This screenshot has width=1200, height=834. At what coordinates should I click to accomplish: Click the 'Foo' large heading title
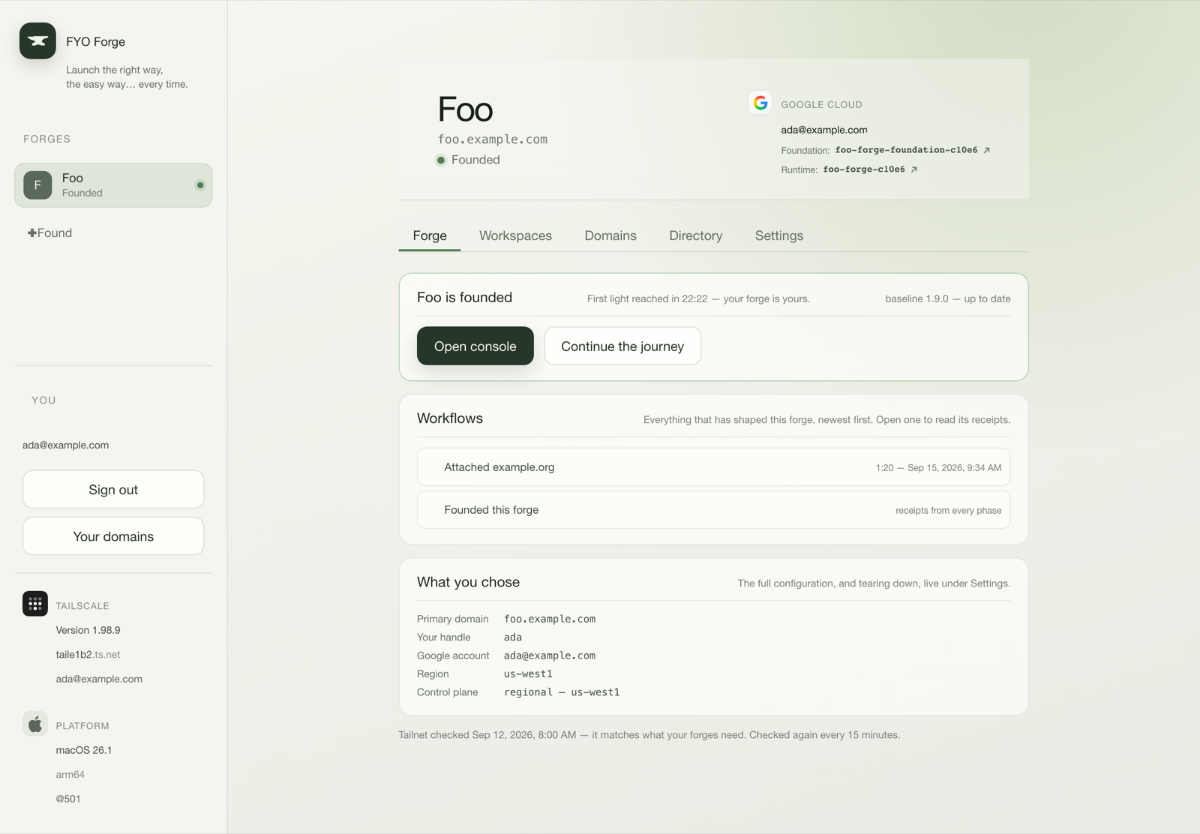point(465,109)
